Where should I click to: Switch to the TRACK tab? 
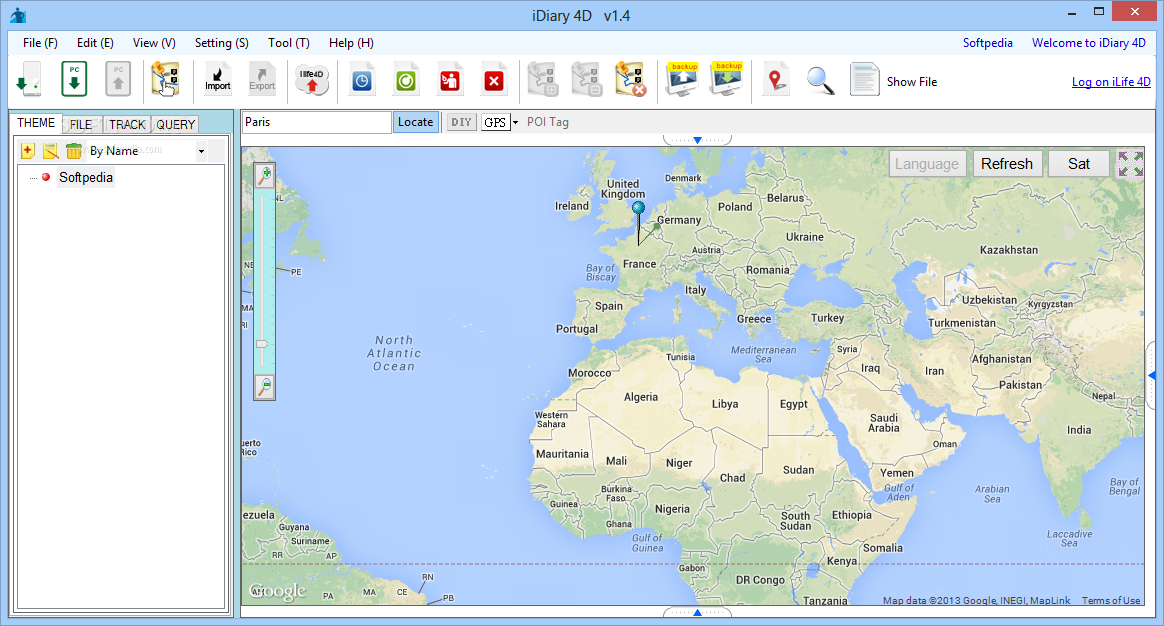point(127,125)
